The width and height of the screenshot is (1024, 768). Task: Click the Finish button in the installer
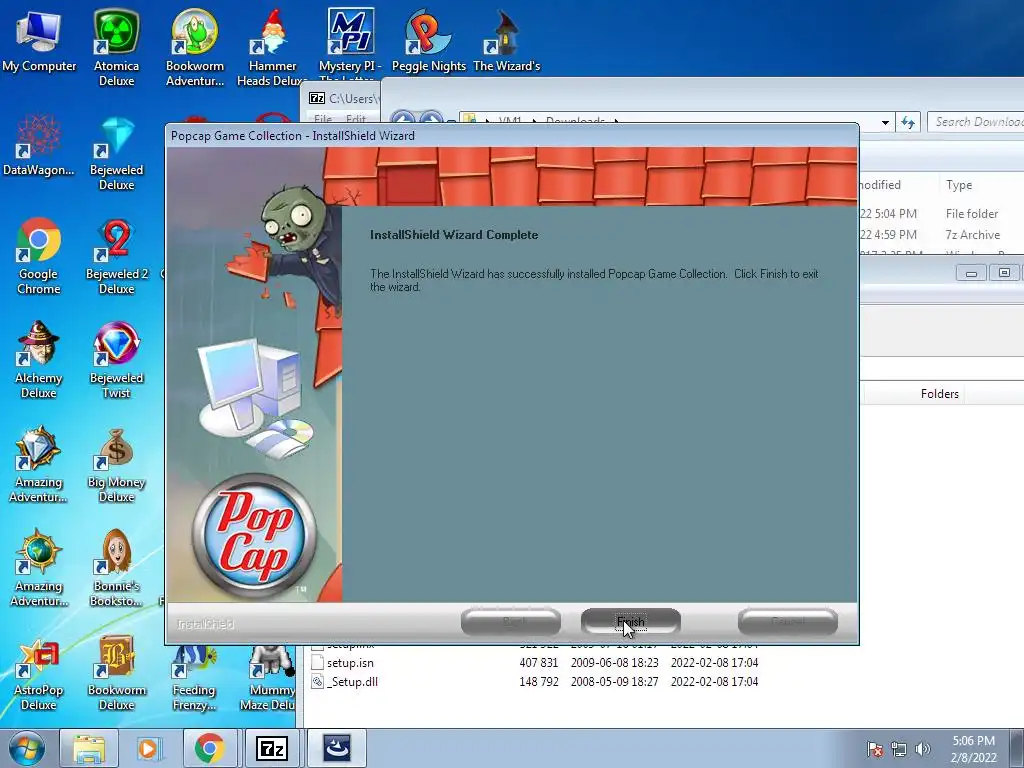pyautogui.click(x=630, y=621)
